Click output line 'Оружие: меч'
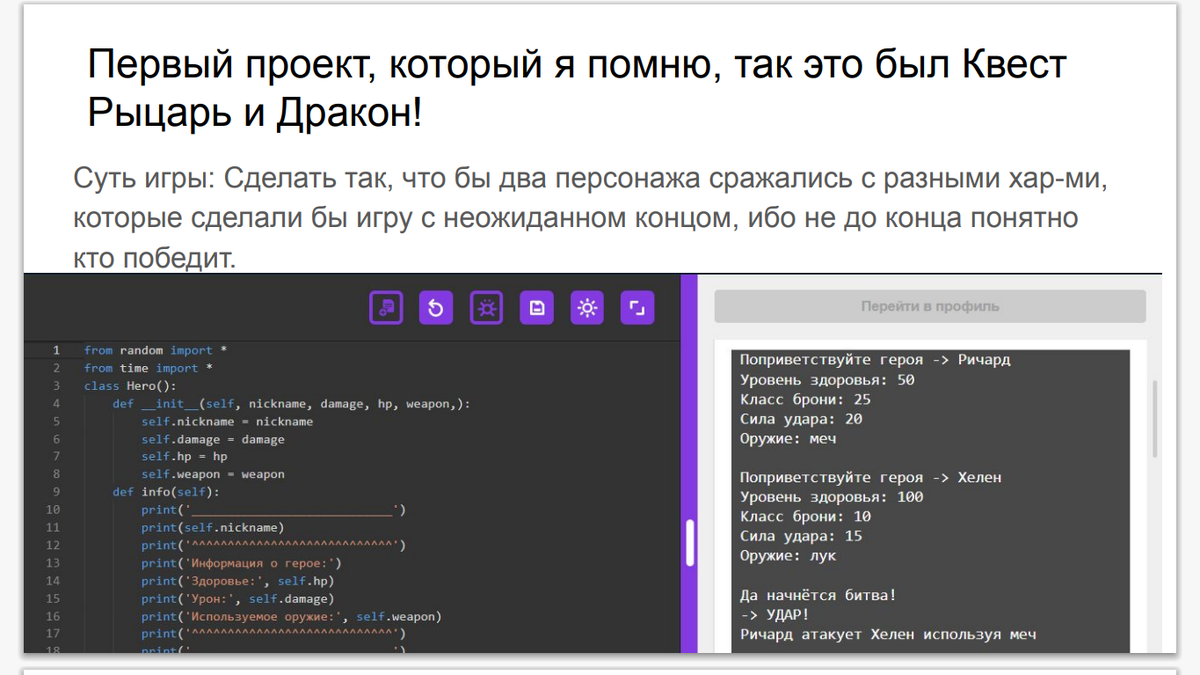The width and height of the screenshot is (1200, 675). tap(788, 438)
